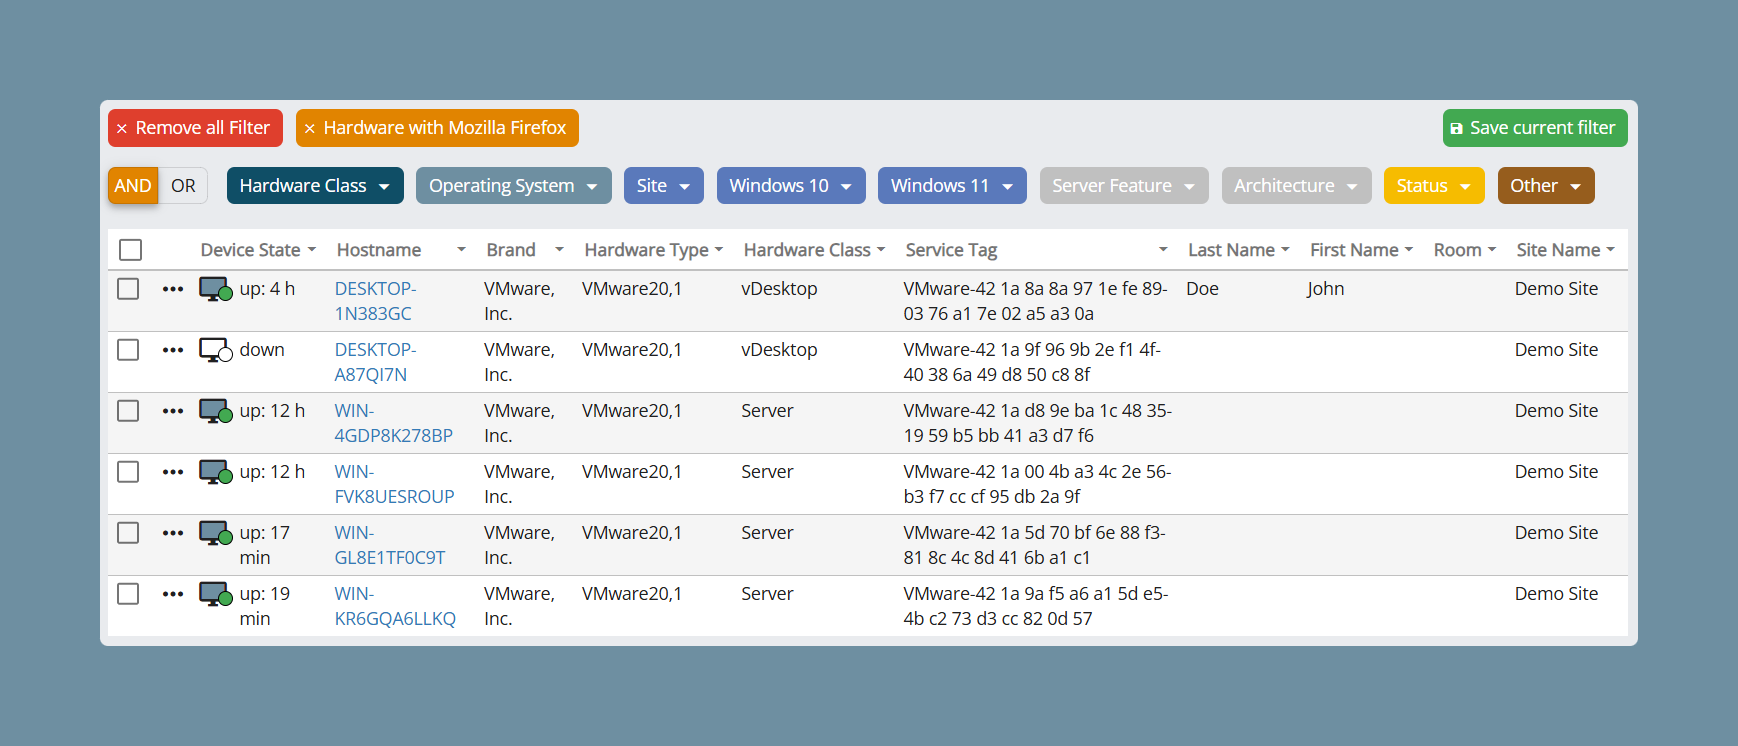The height and width of the screenshot is (746, 1738).
Task: Click the device state monitor icon for DESKTOP-1N383GC
Action: coord(216,289)
